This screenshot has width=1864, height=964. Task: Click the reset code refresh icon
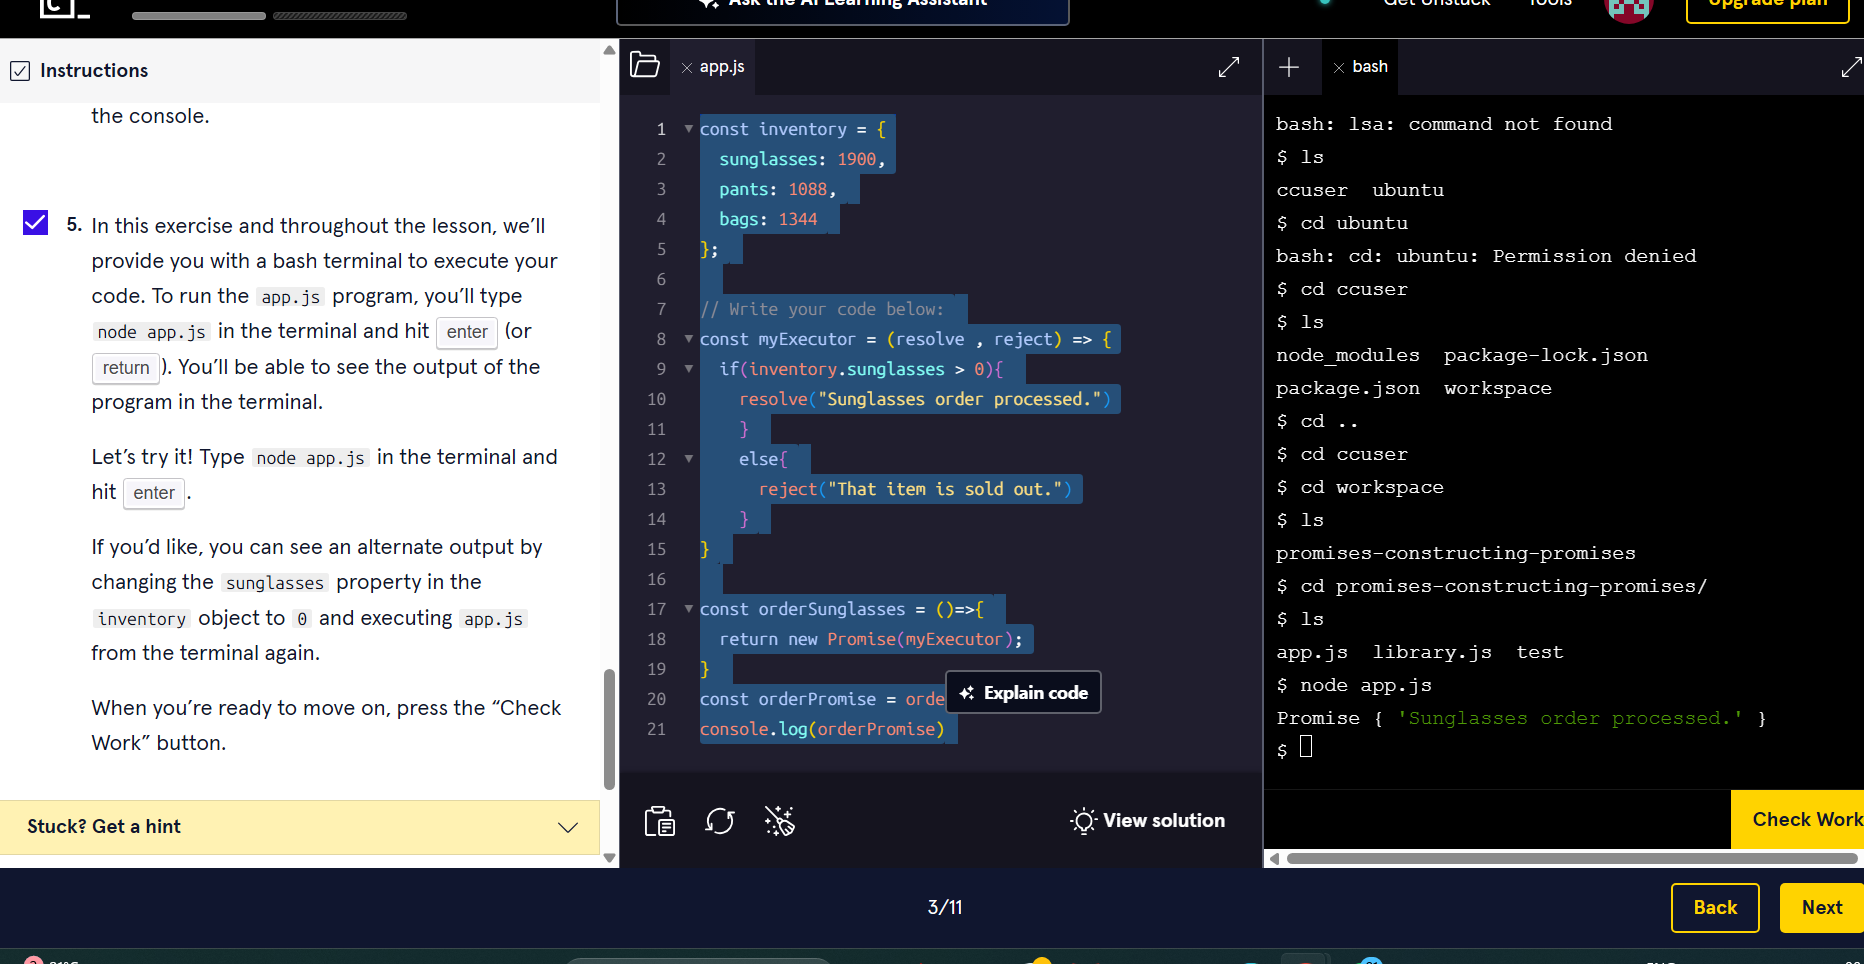[720, 821]
